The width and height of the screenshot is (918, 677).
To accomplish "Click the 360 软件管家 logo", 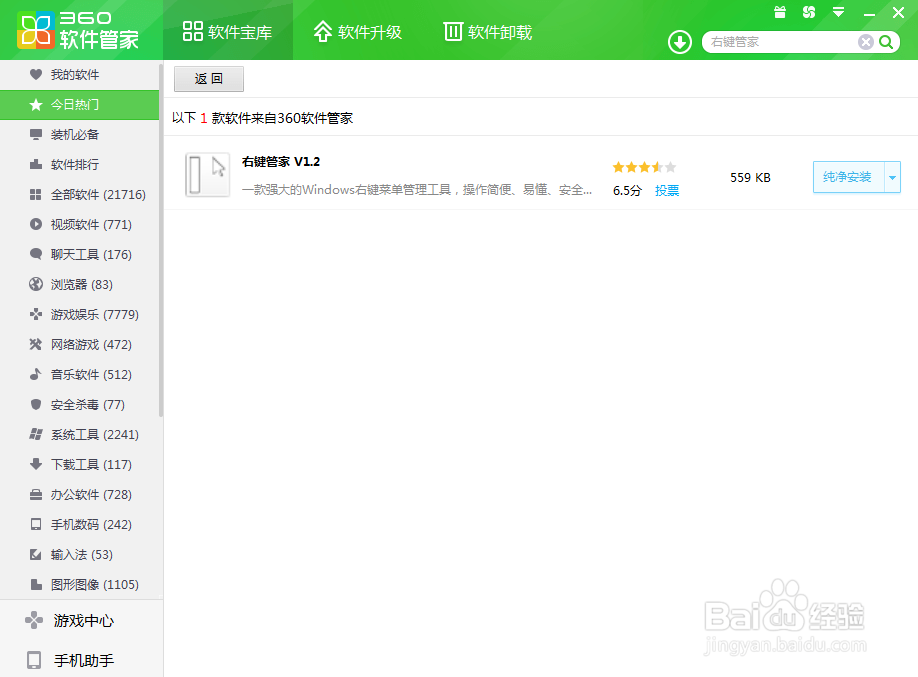I will (x=78, y=30).
